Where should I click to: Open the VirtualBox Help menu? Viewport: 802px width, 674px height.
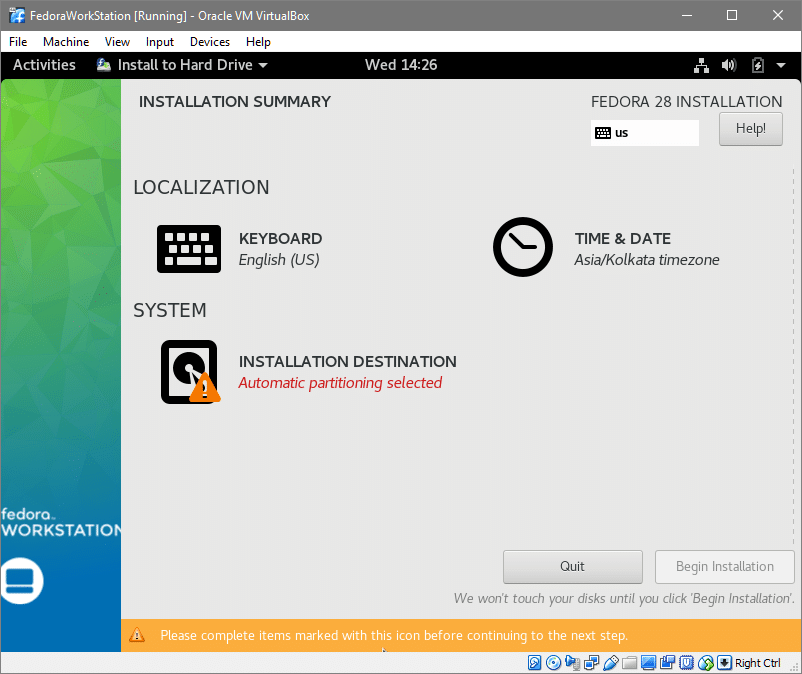258,42
